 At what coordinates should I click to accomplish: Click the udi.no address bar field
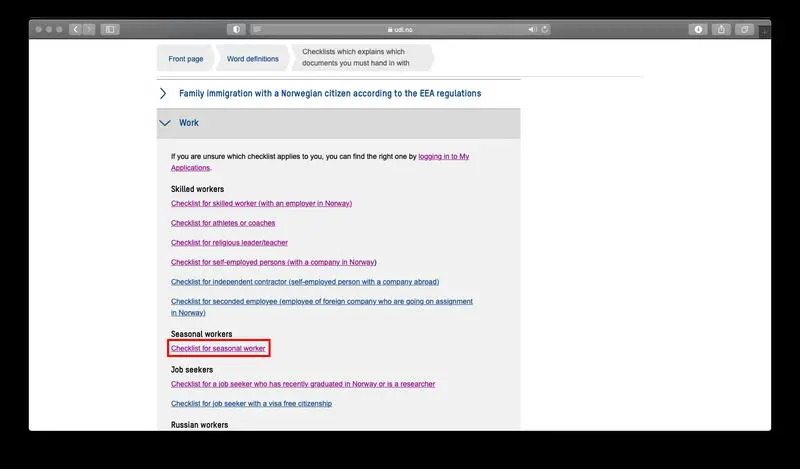[x=400, y=29]
